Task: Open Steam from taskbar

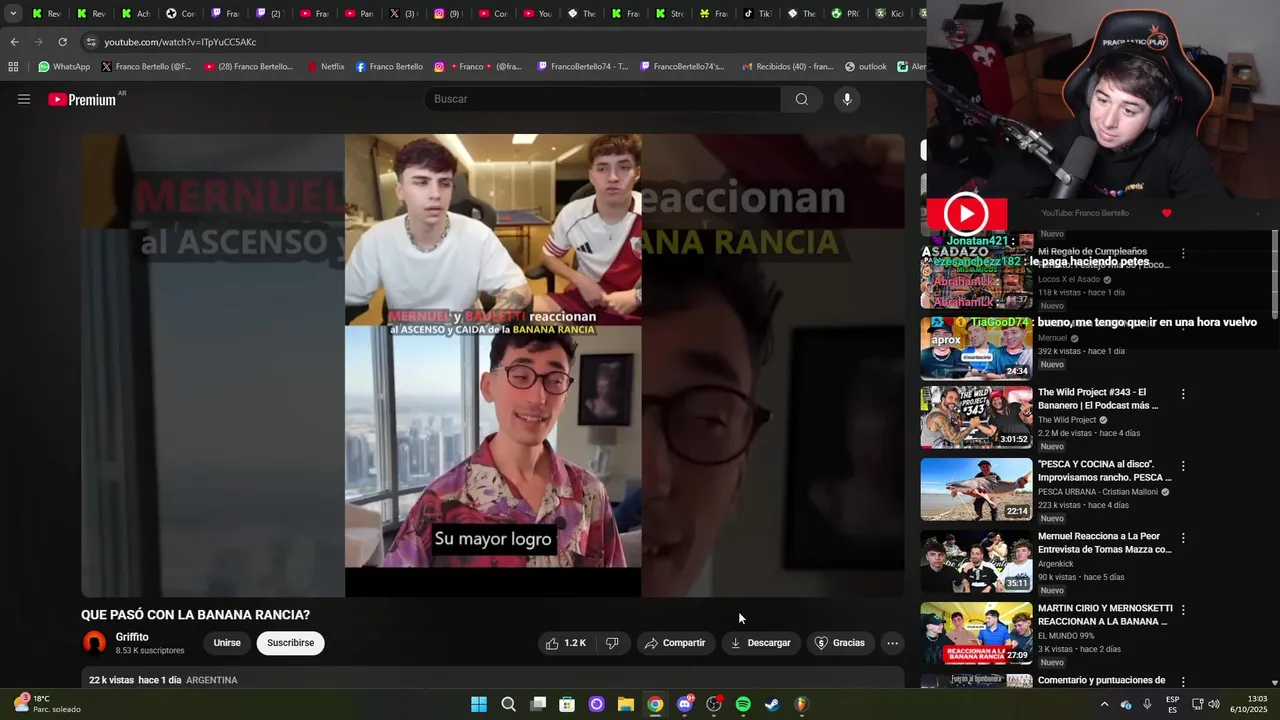Action: 772,704
